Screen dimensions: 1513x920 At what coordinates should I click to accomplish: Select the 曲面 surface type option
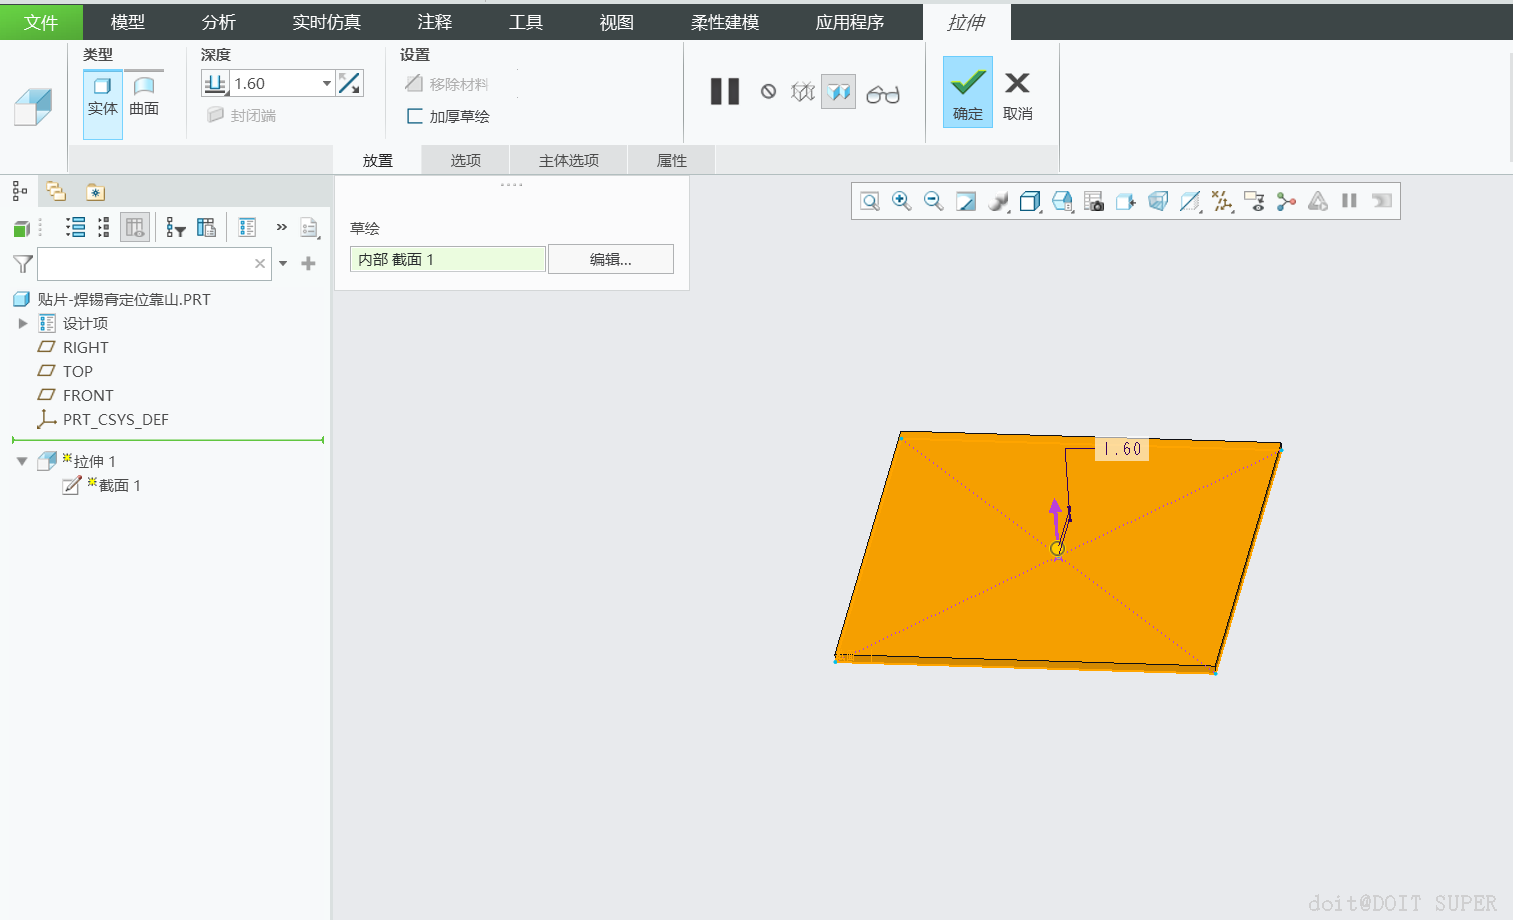pos(144,97)
